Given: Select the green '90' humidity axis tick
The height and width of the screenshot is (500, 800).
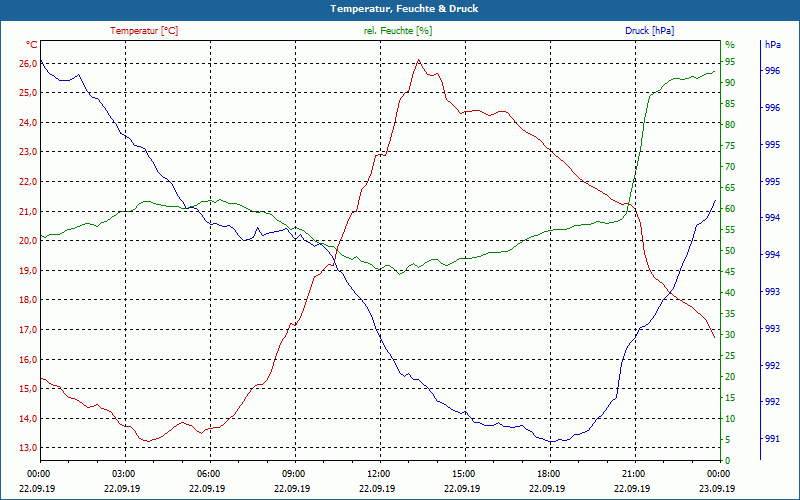Looking at the screenshot, I should pyautogui.click(x=730, y=83).
